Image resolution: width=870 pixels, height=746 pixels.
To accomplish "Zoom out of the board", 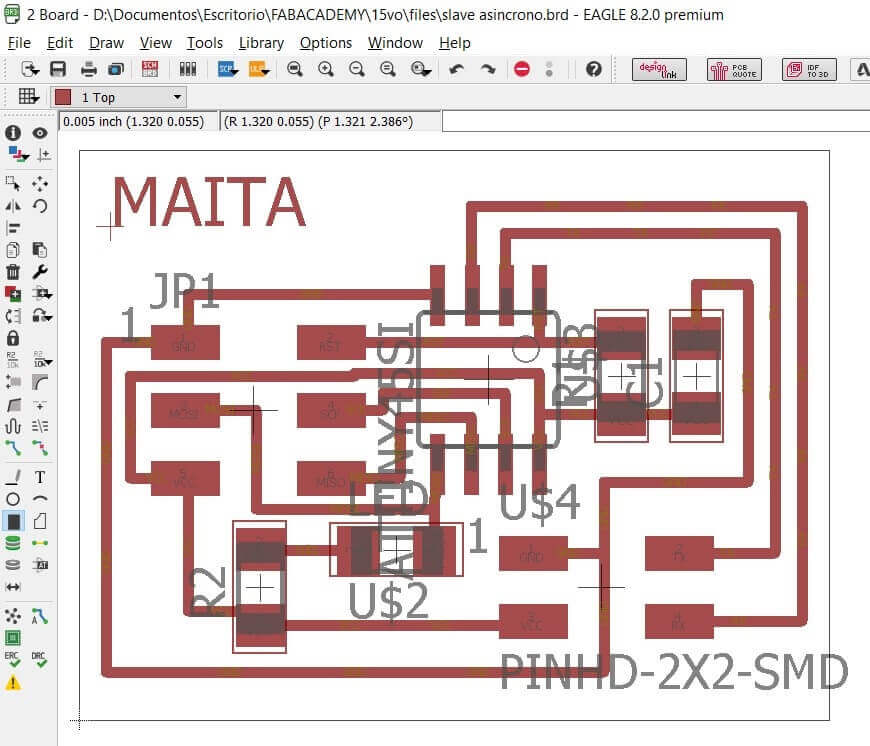I will pos(357,69).
